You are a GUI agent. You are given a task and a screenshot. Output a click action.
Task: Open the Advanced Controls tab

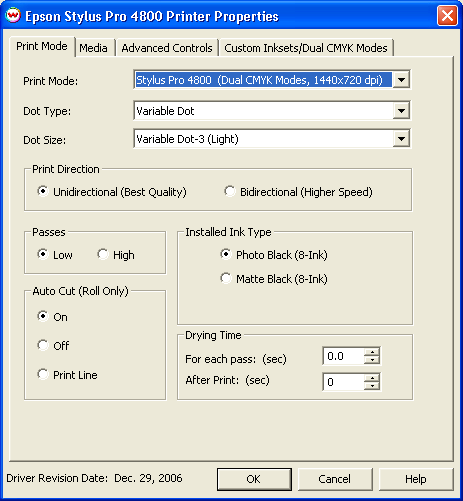coord(167,48)
